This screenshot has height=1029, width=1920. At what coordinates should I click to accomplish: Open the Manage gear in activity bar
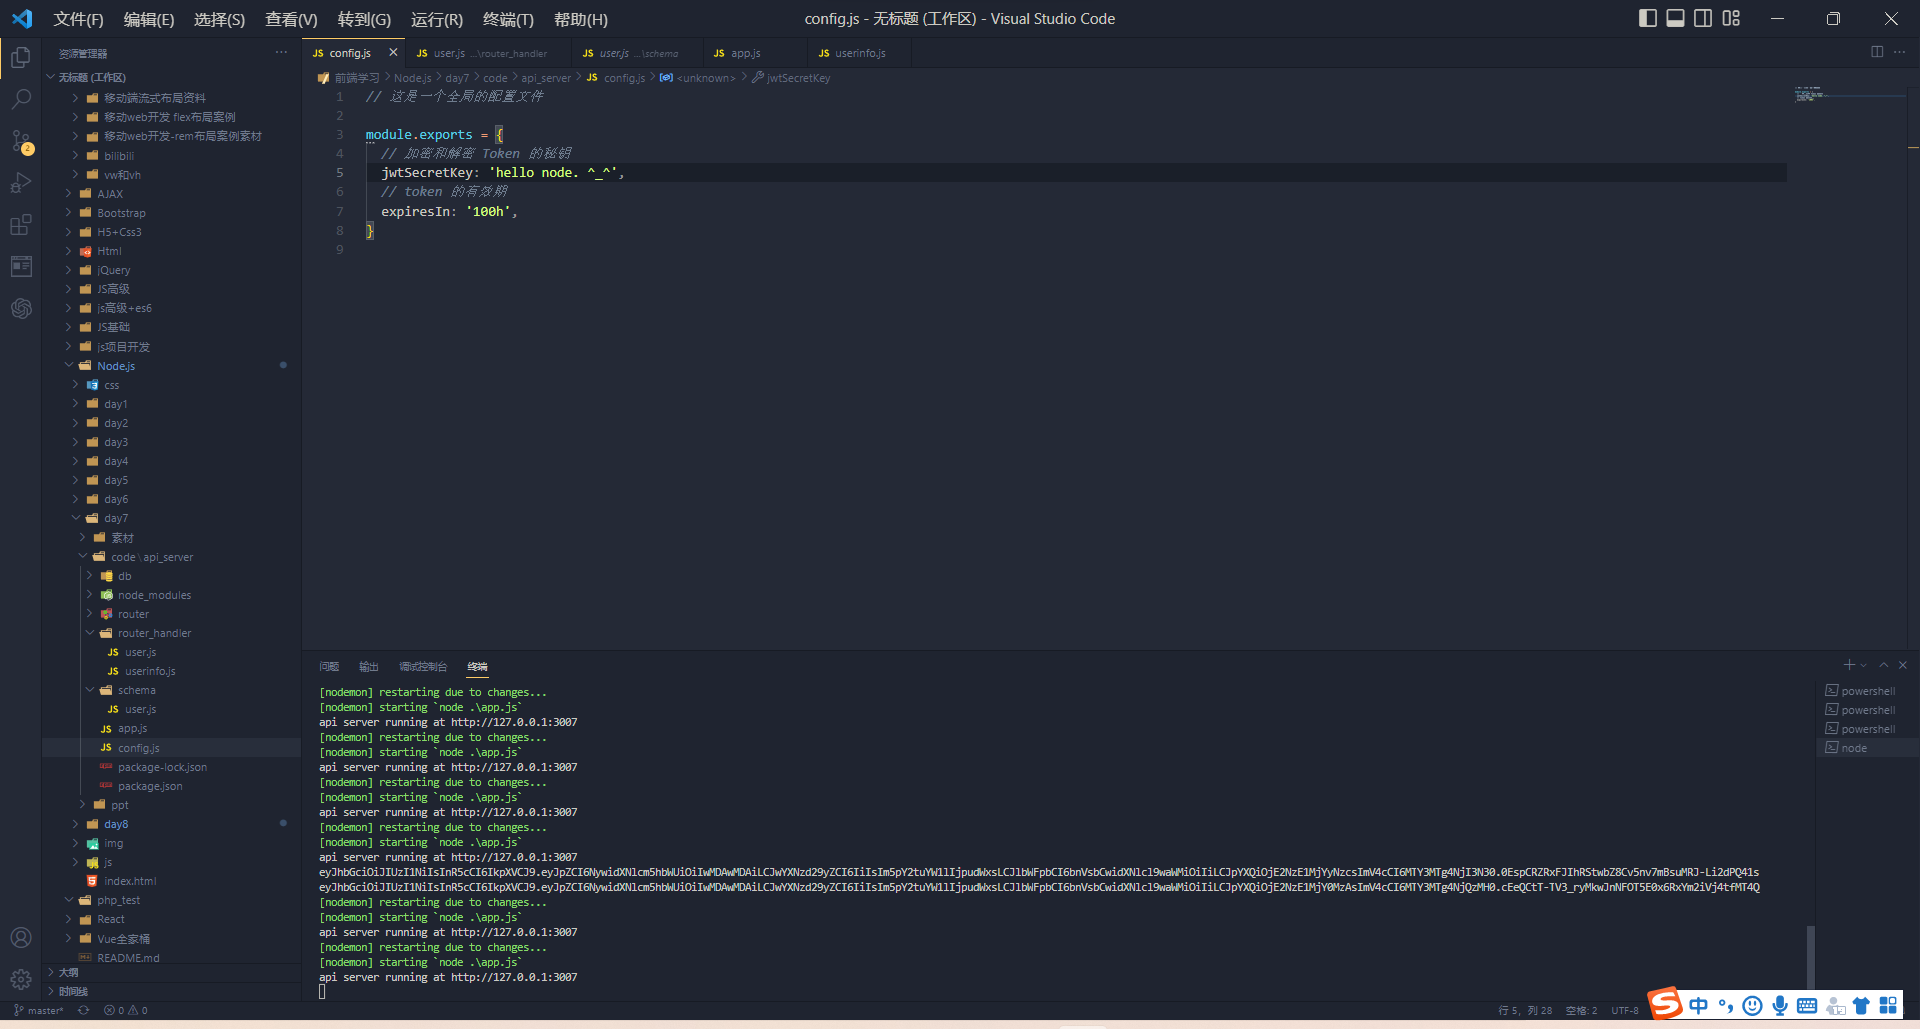(x=21, y=979)
